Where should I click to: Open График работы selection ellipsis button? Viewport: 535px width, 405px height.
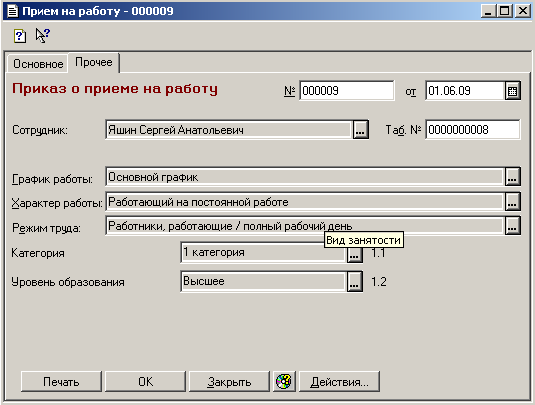tap(512, 177)
